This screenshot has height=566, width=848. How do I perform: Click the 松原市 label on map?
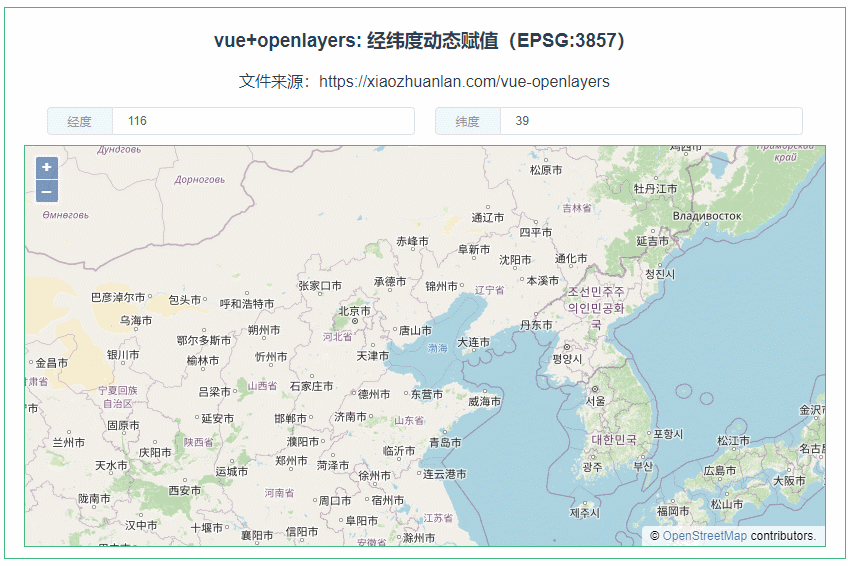[546, 170]
